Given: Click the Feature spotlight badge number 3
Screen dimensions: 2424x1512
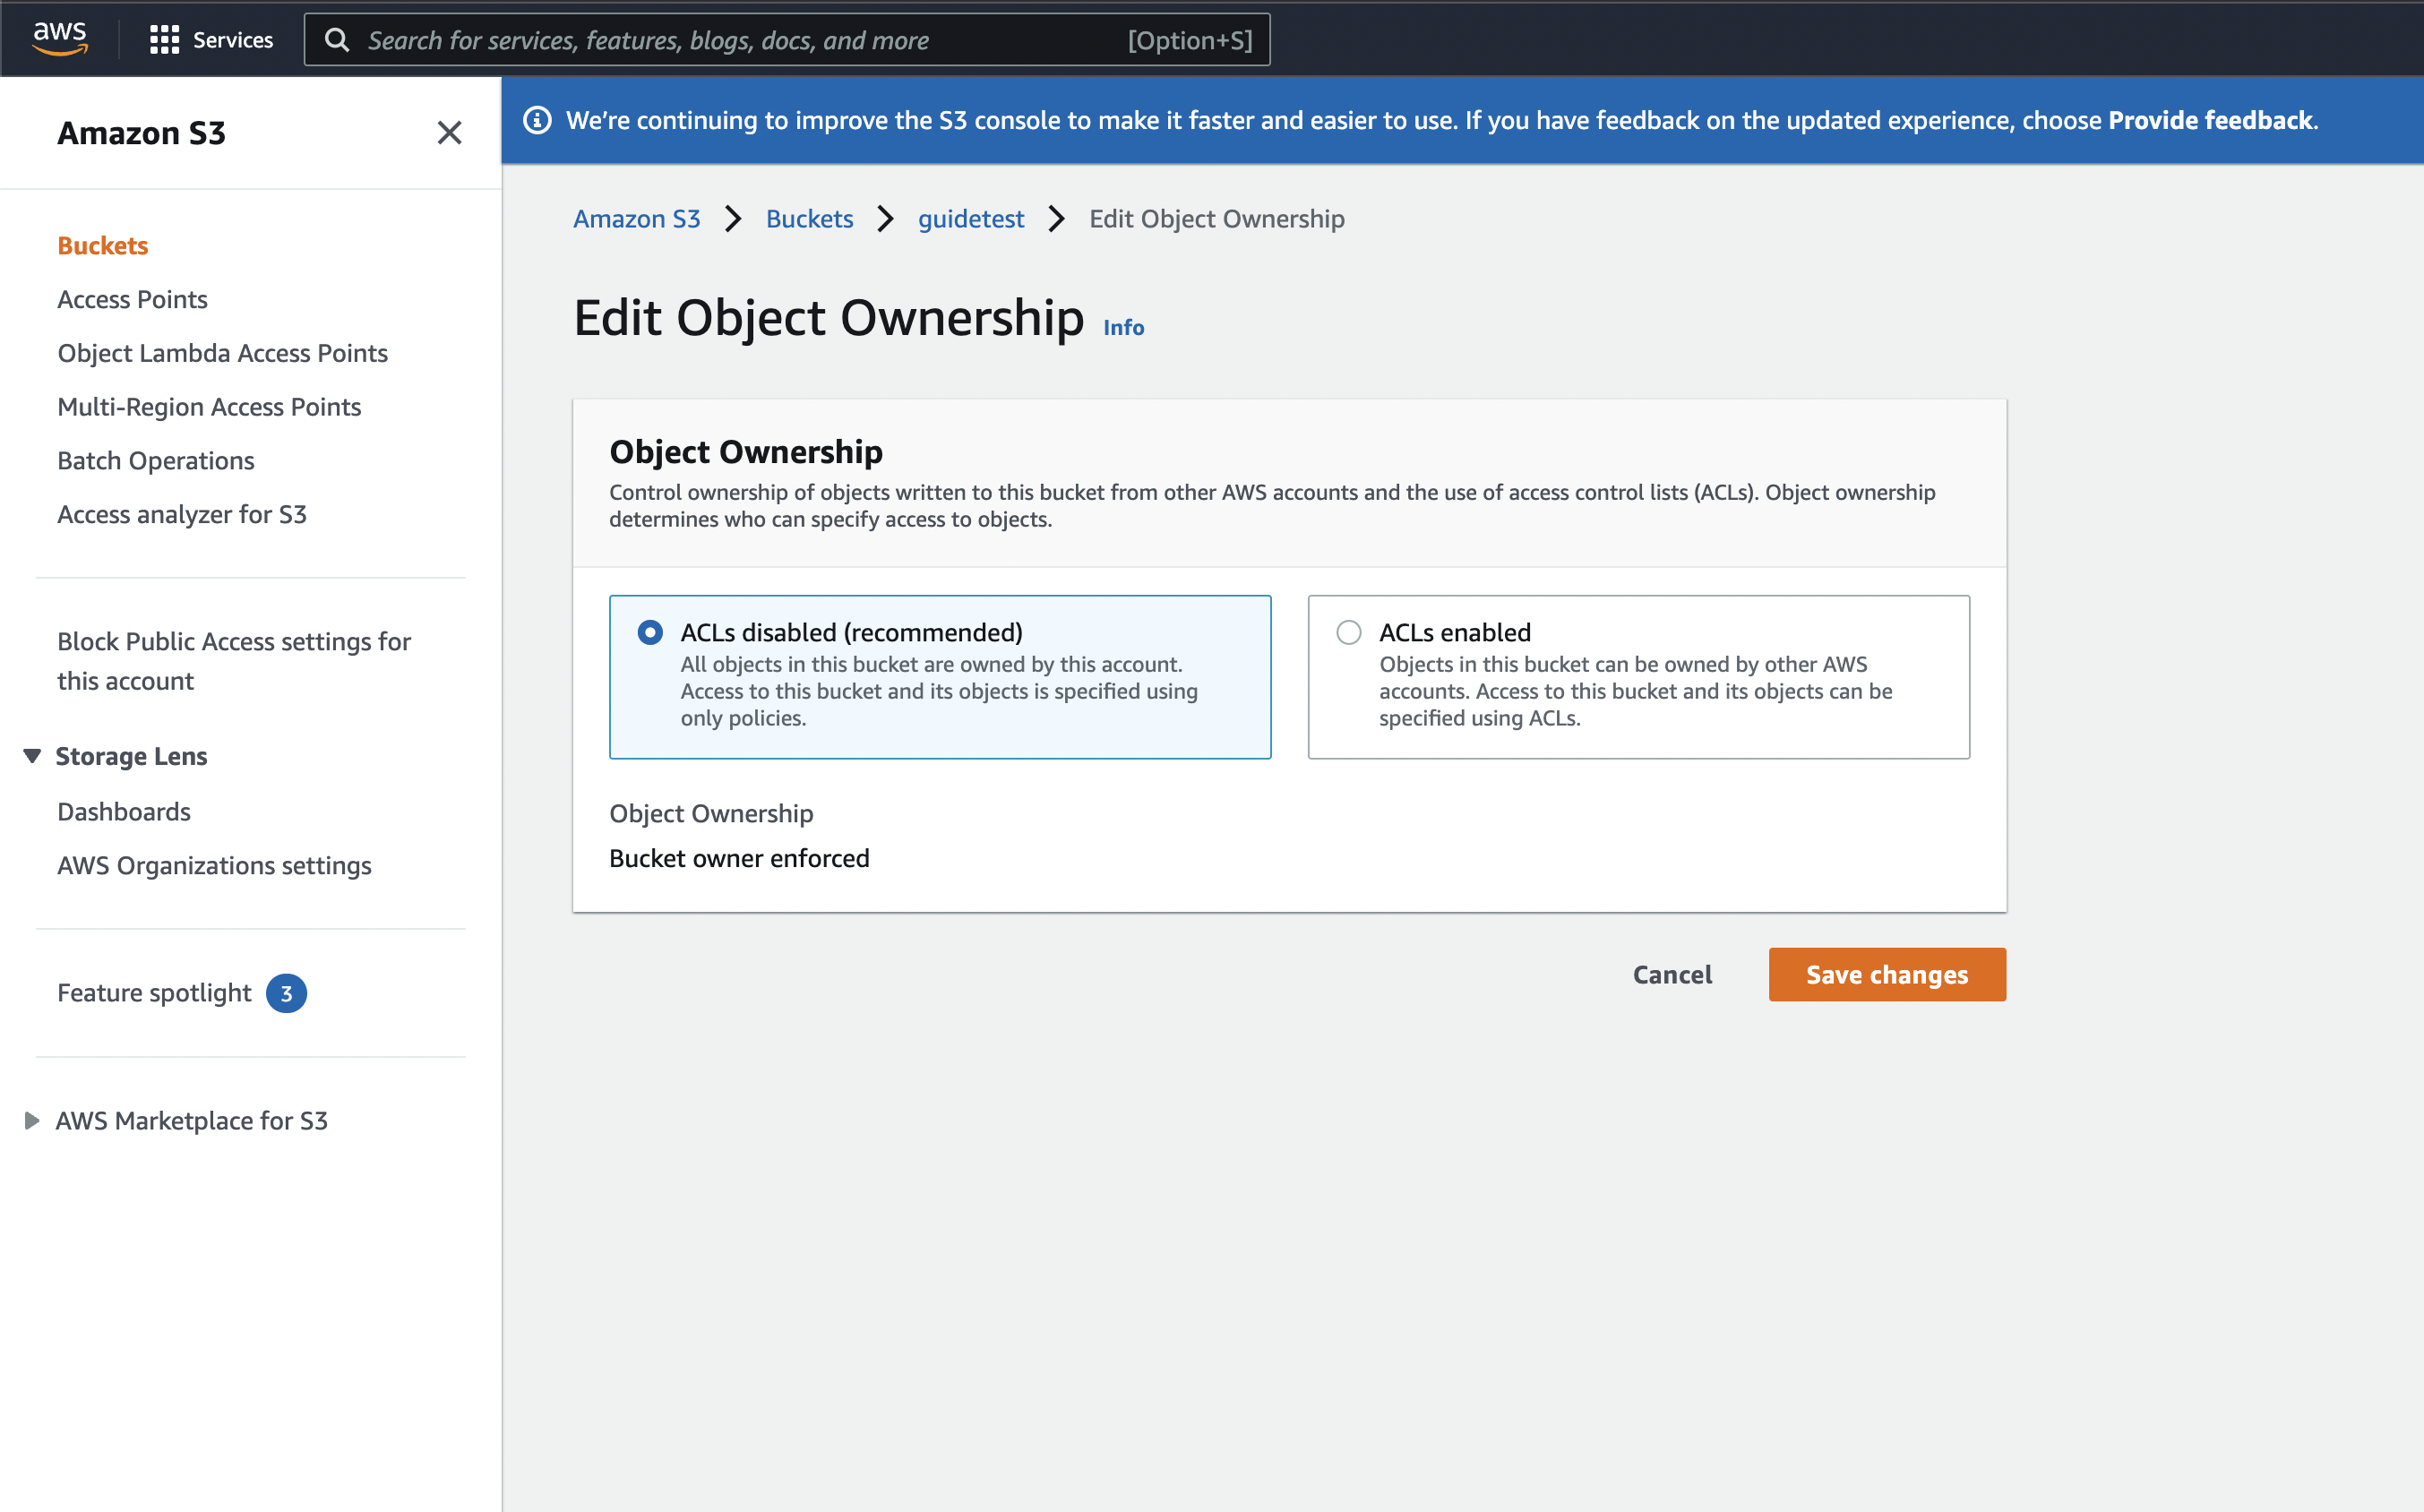Looking at the screenshot, I should 286,993.
